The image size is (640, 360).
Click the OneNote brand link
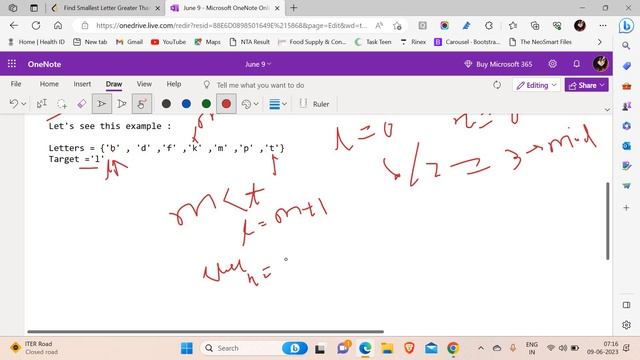44,64
